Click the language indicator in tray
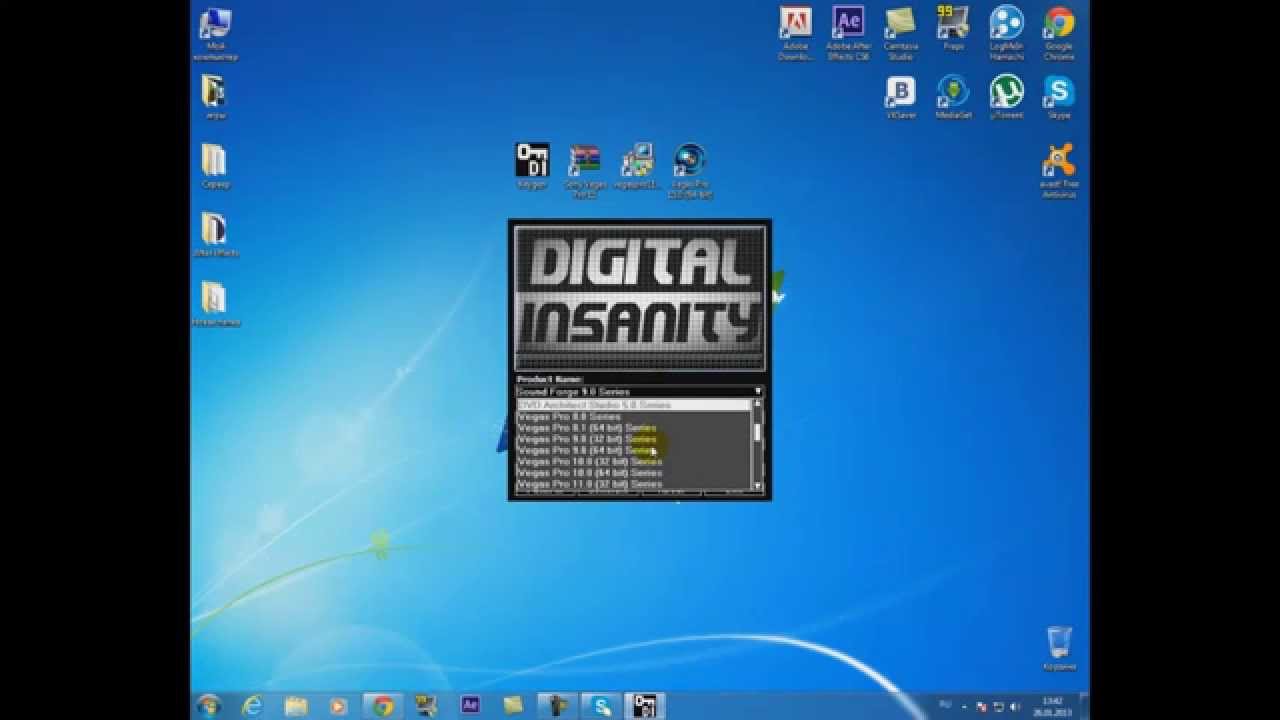 946,706
